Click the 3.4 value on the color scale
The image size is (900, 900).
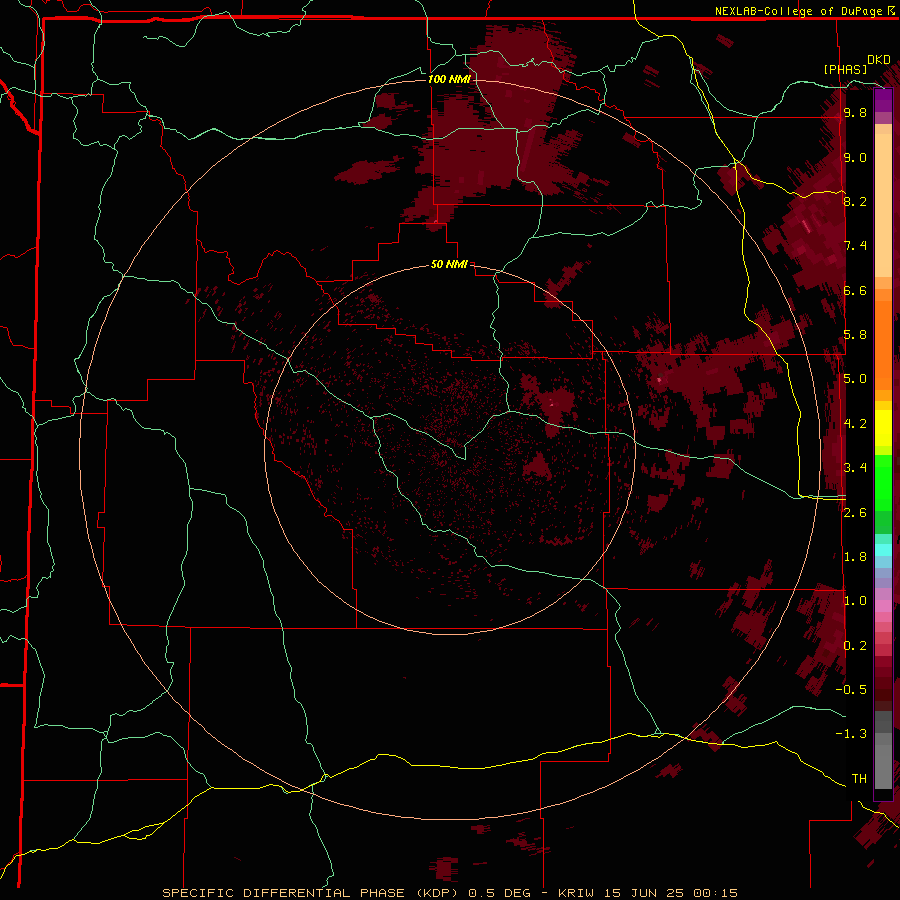[x=855, y=468]
